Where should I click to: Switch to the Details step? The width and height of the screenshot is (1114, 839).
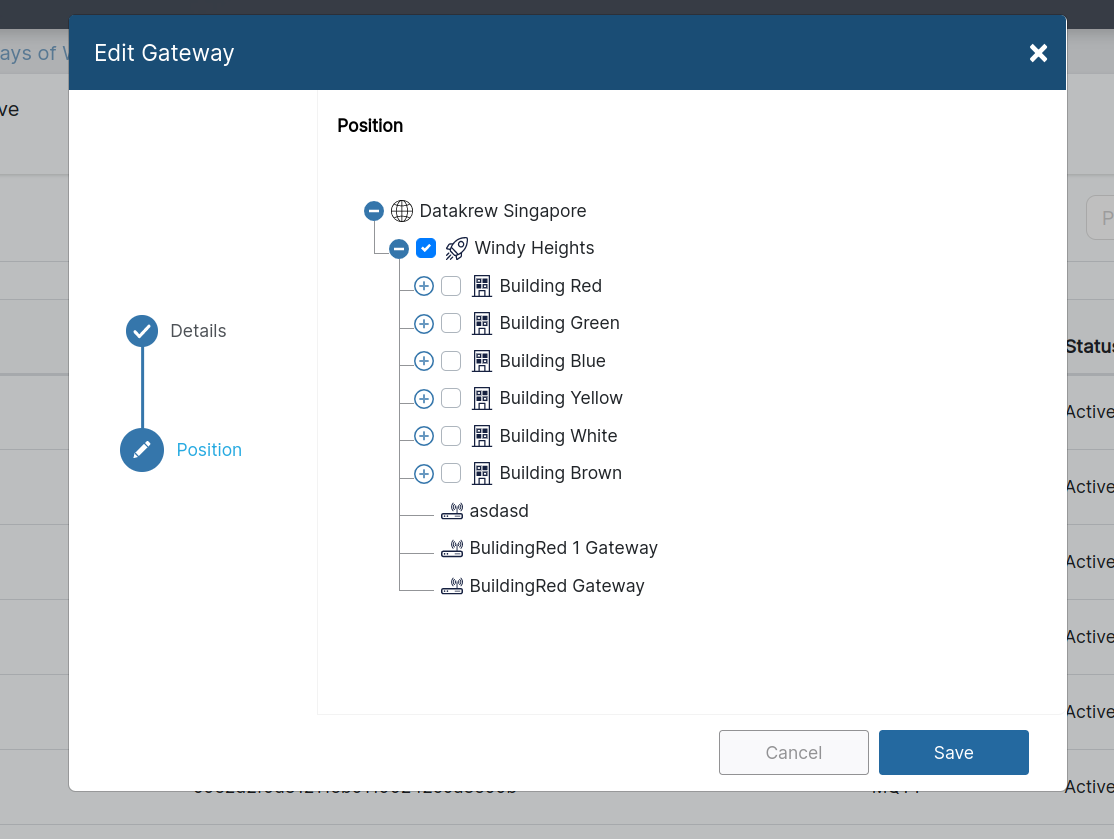tap(198, 330)
